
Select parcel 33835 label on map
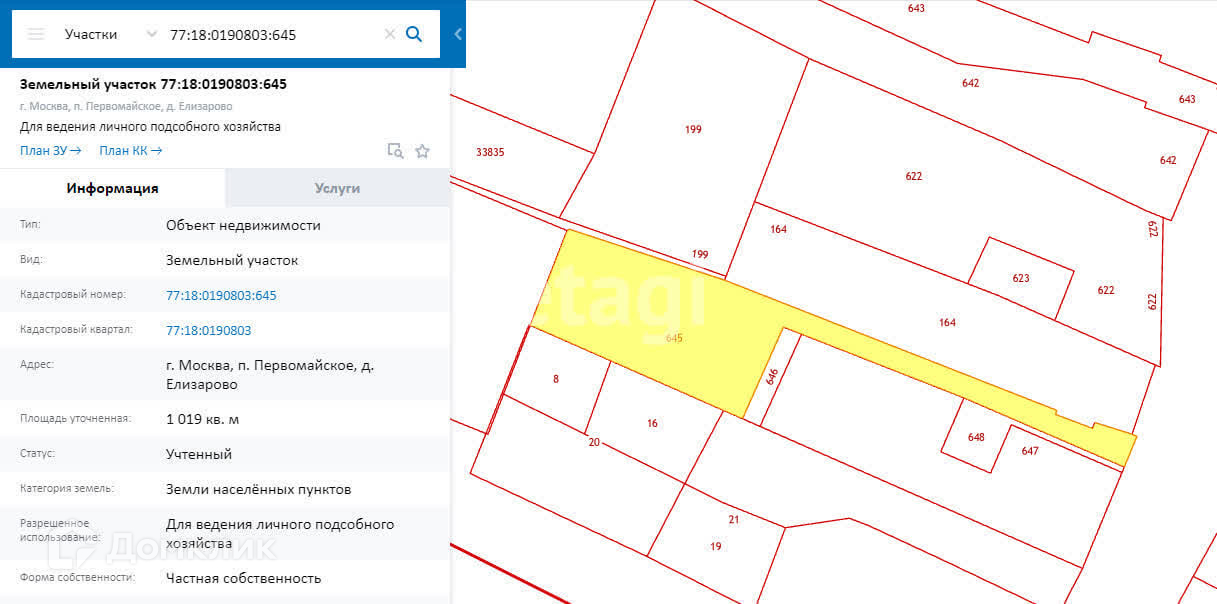(490, 152)
